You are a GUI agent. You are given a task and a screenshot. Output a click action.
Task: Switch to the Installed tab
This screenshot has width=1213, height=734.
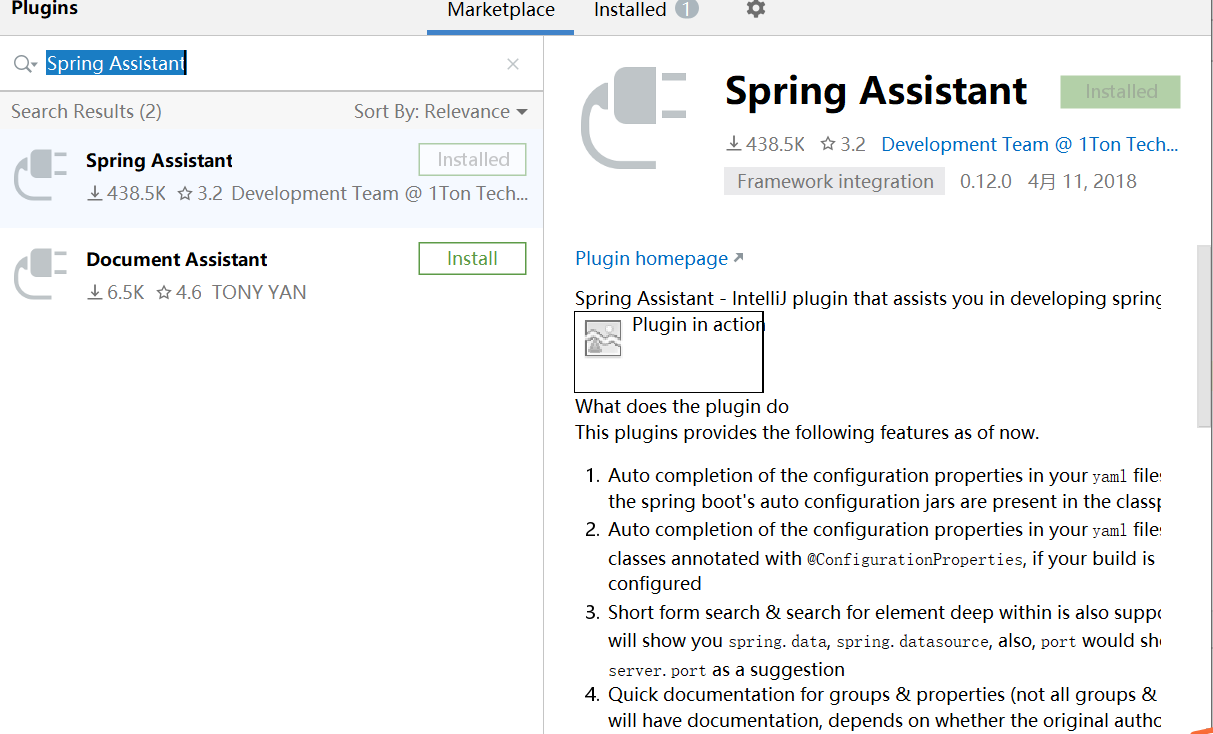(630, 10)
